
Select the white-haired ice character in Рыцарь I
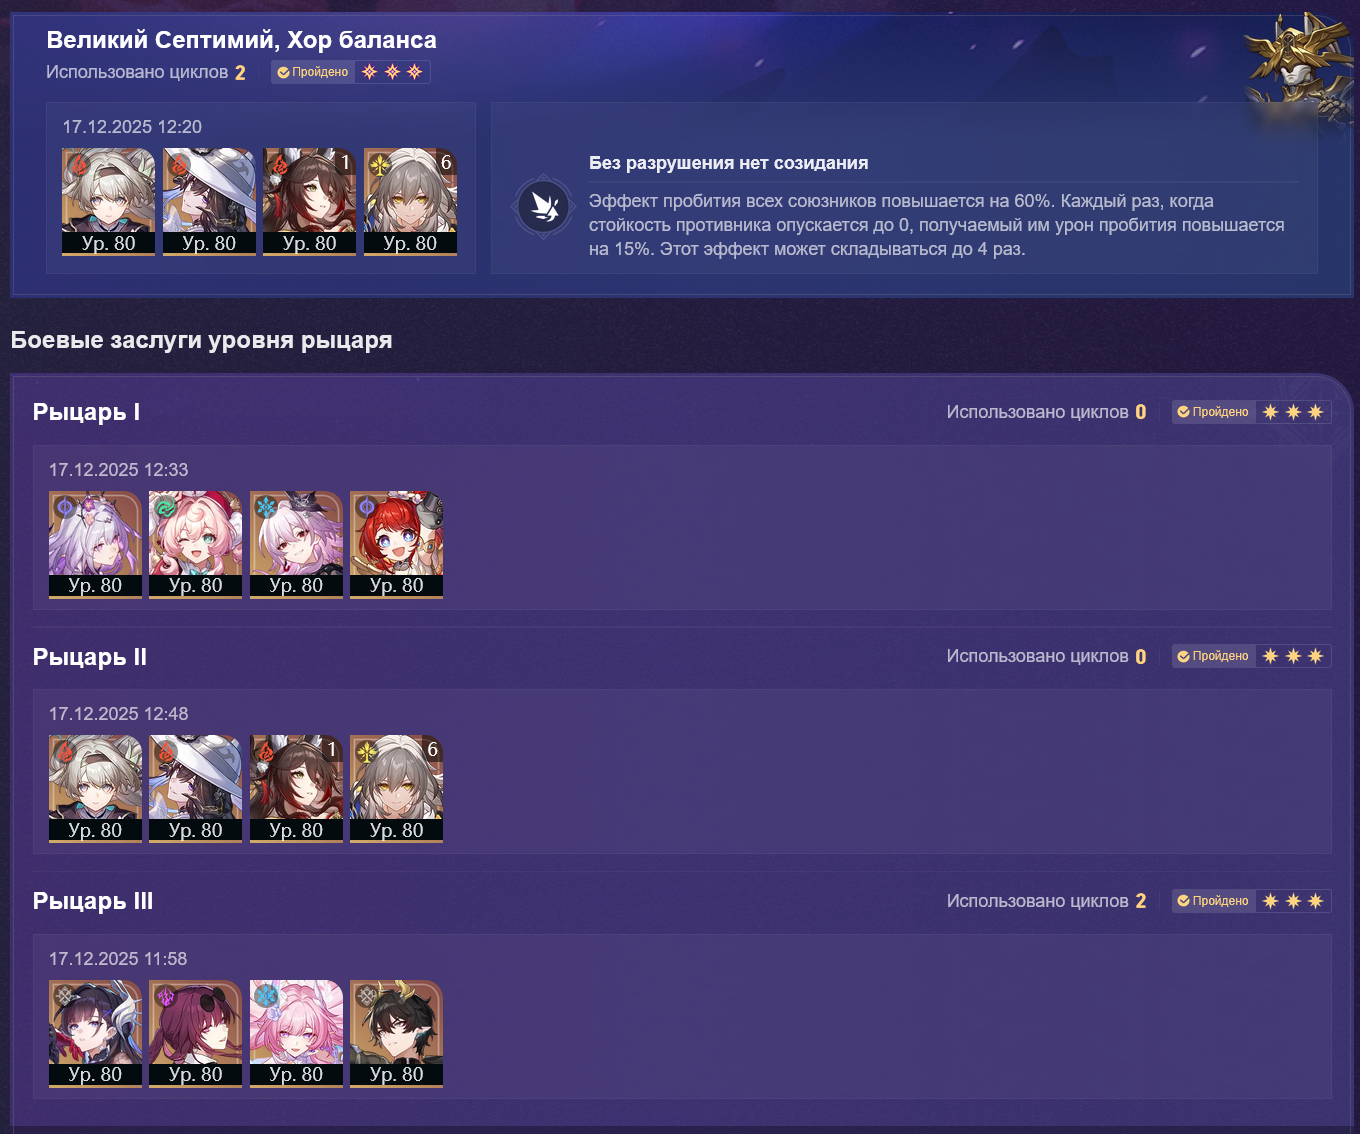tap(296, 545)
